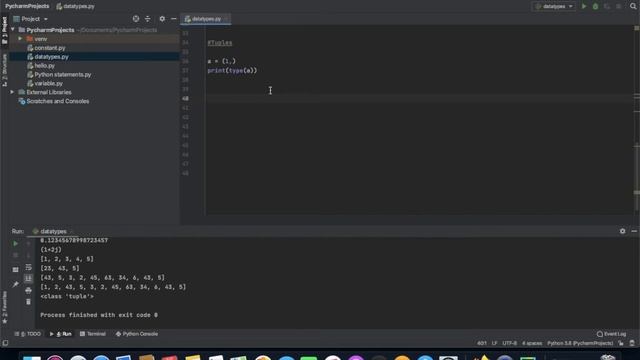Click line number 40 in the gutter

tap(185, 98)
